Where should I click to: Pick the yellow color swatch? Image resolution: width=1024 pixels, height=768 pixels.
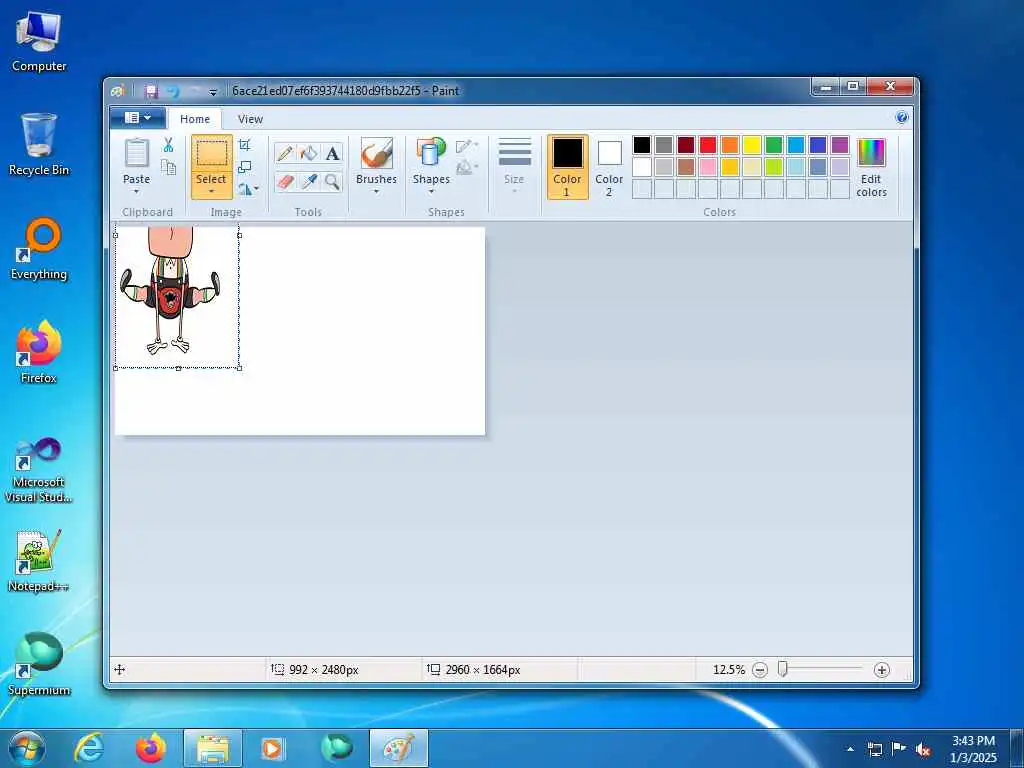pos(752,145)
